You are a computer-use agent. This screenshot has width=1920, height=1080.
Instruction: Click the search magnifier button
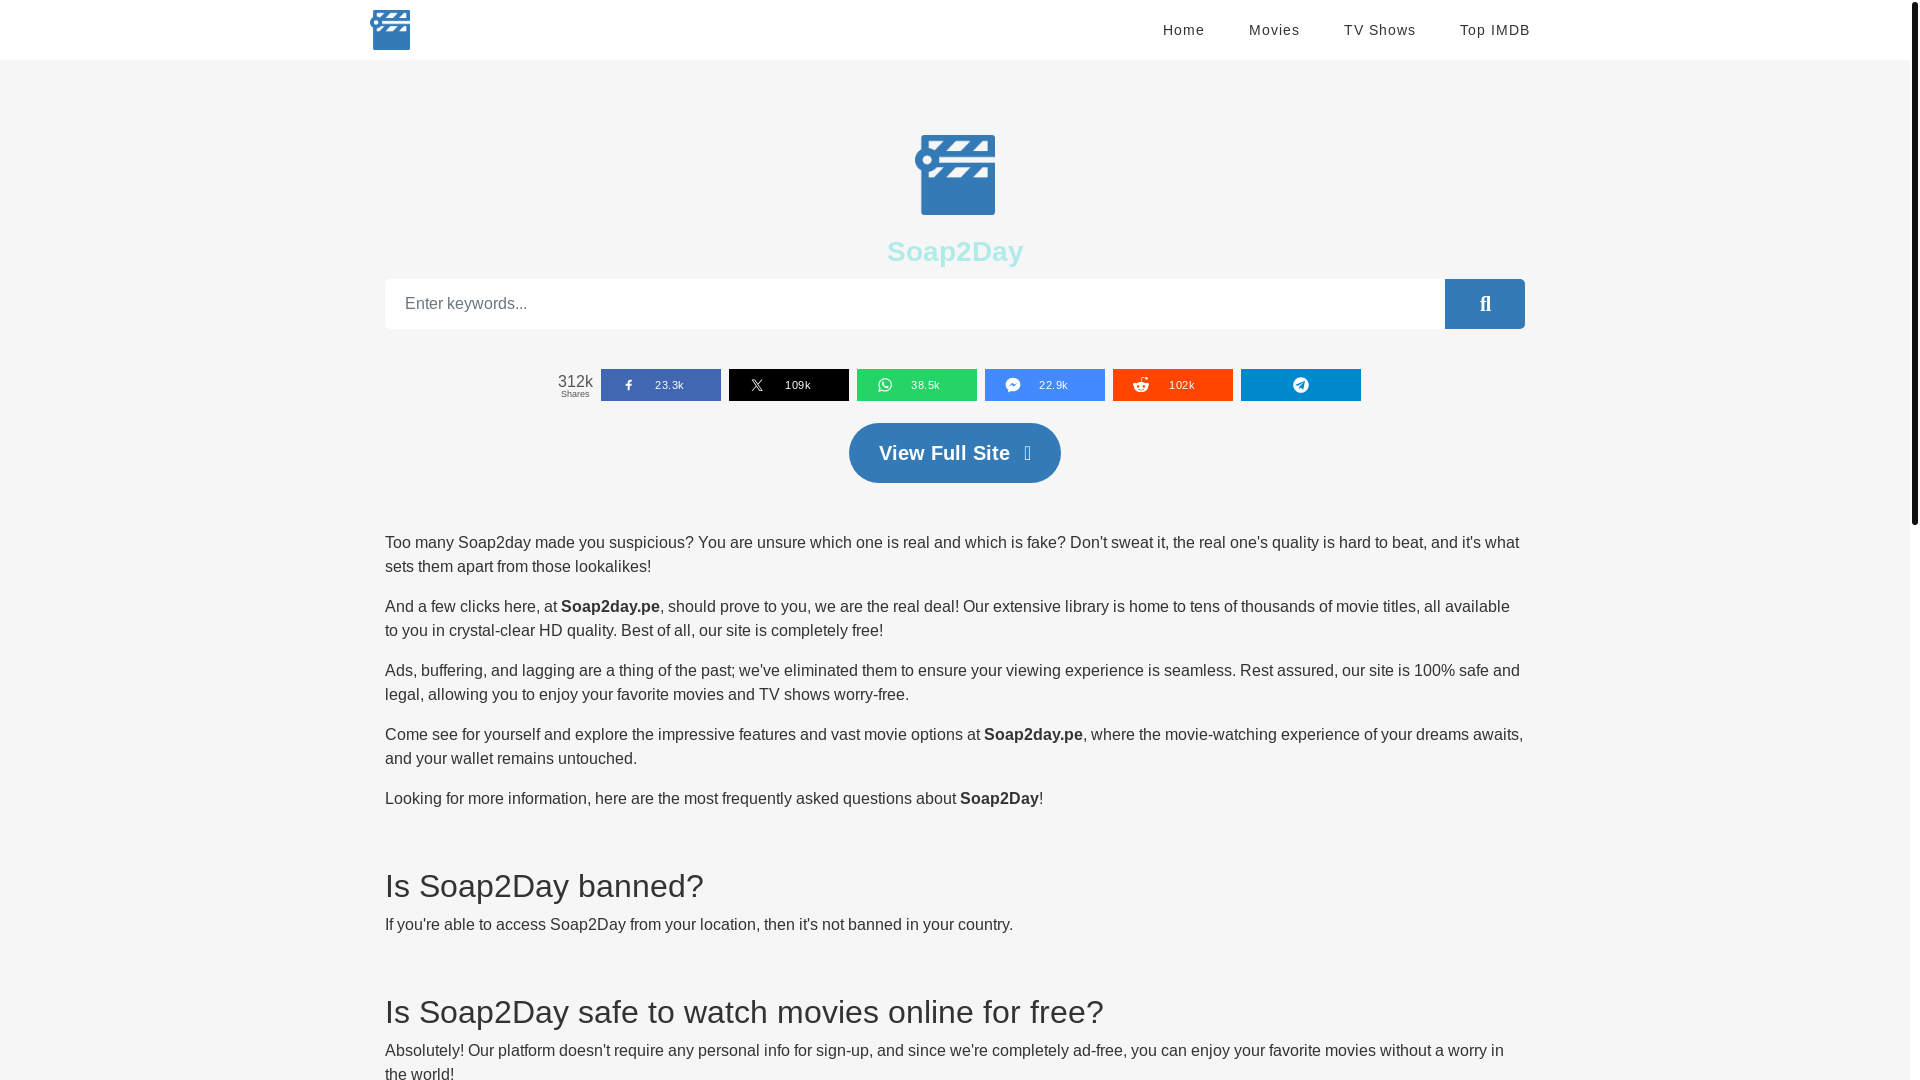tap(1484, 304)
